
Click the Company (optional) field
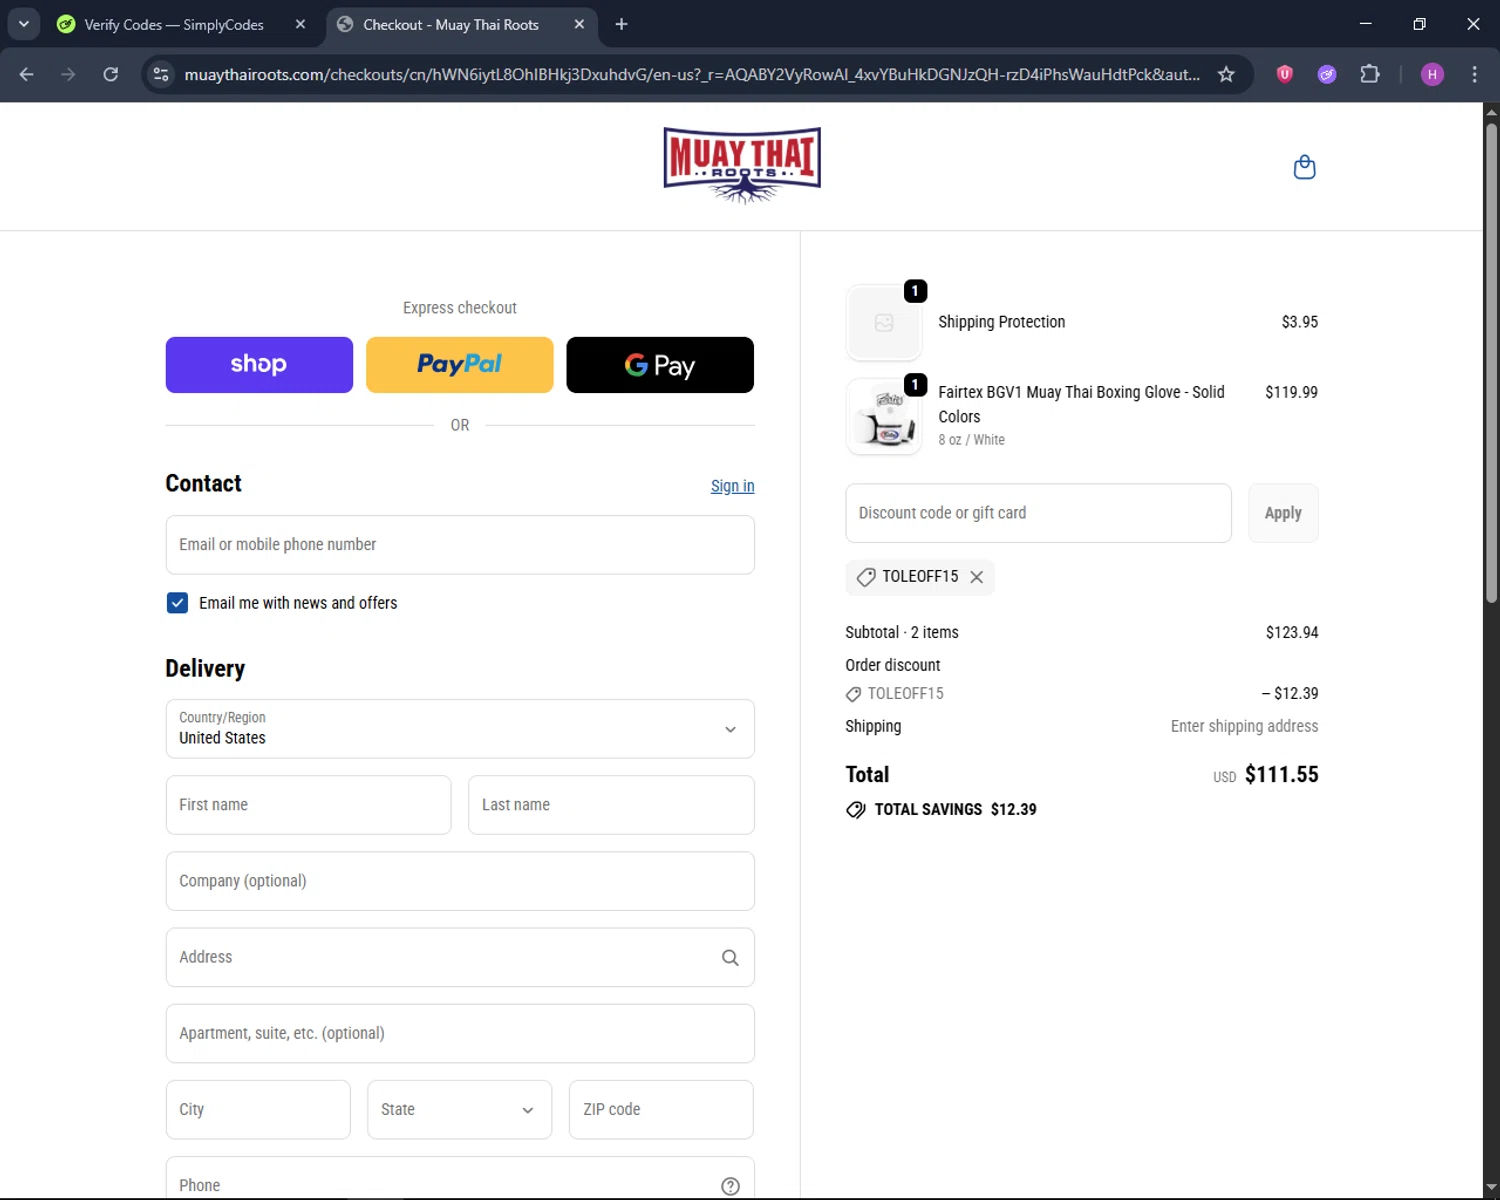tap(460, 881)
